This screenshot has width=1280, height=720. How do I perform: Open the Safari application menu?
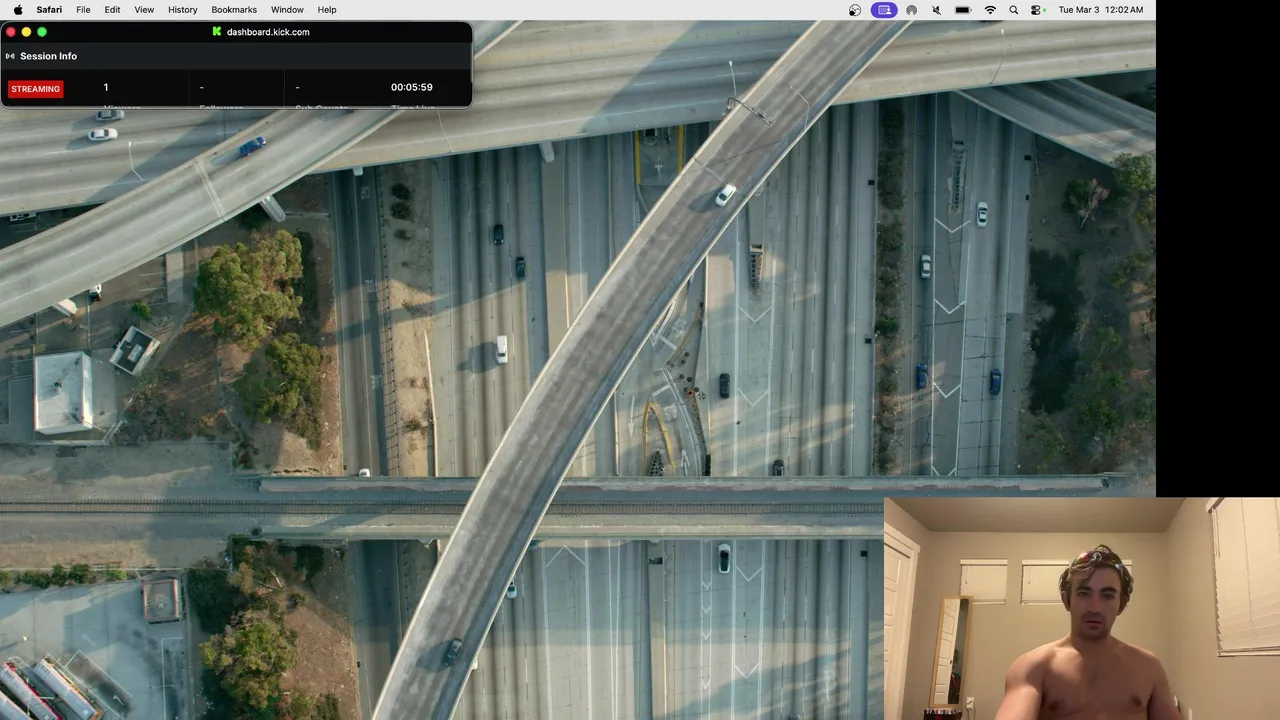click(x=49, y=10)
